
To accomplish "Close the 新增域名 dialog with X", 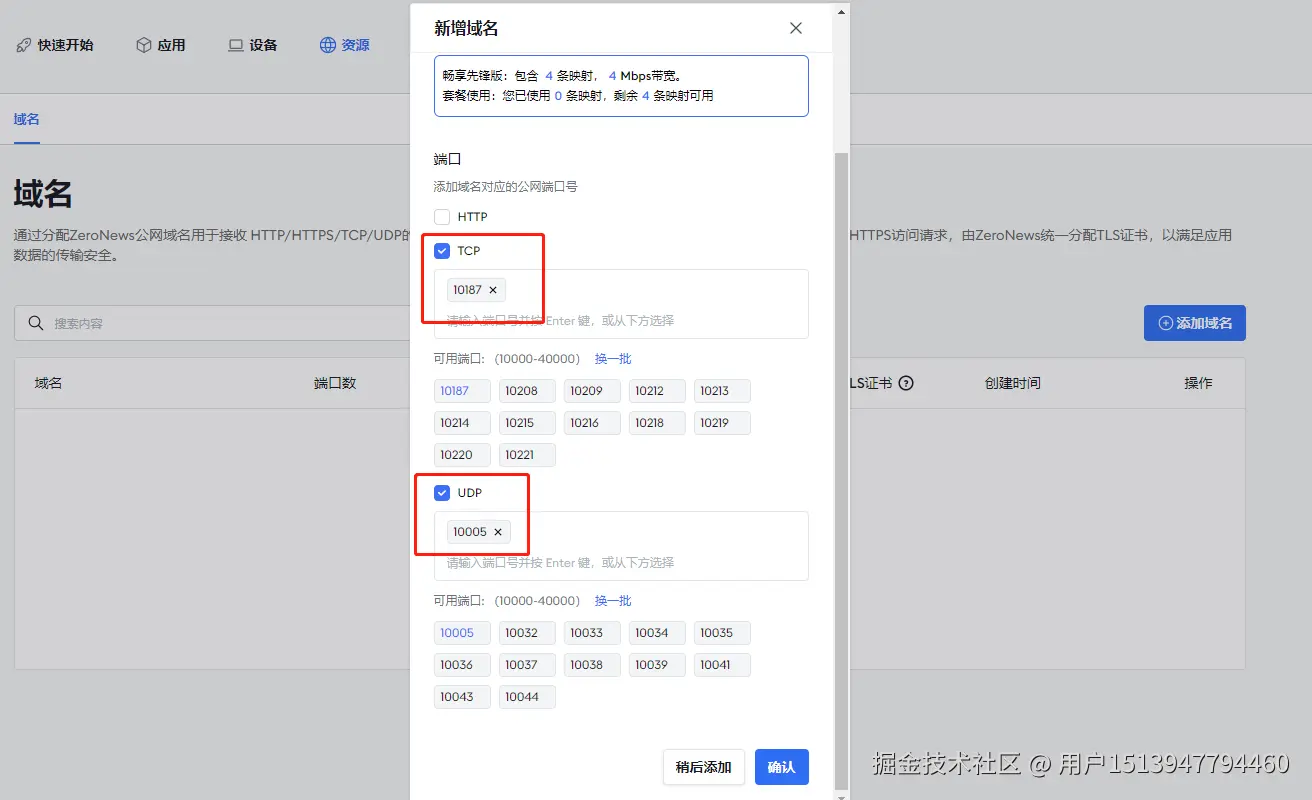I will pos(796,28).
